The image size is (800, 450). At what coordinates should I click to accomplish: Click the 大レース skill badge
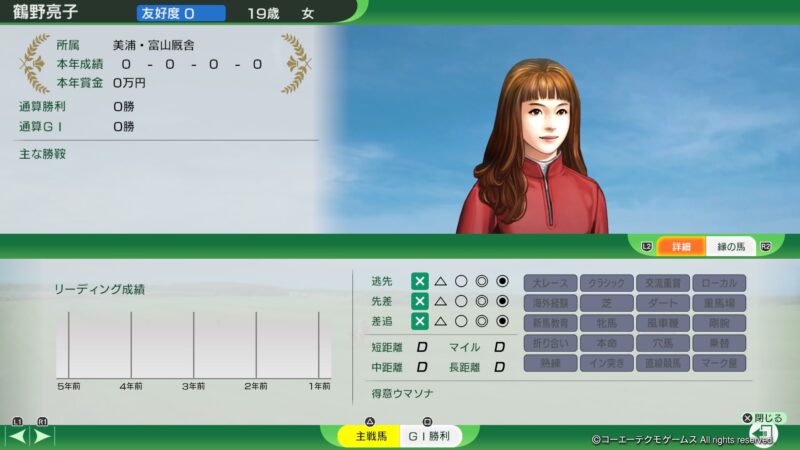tap(551, 283)
